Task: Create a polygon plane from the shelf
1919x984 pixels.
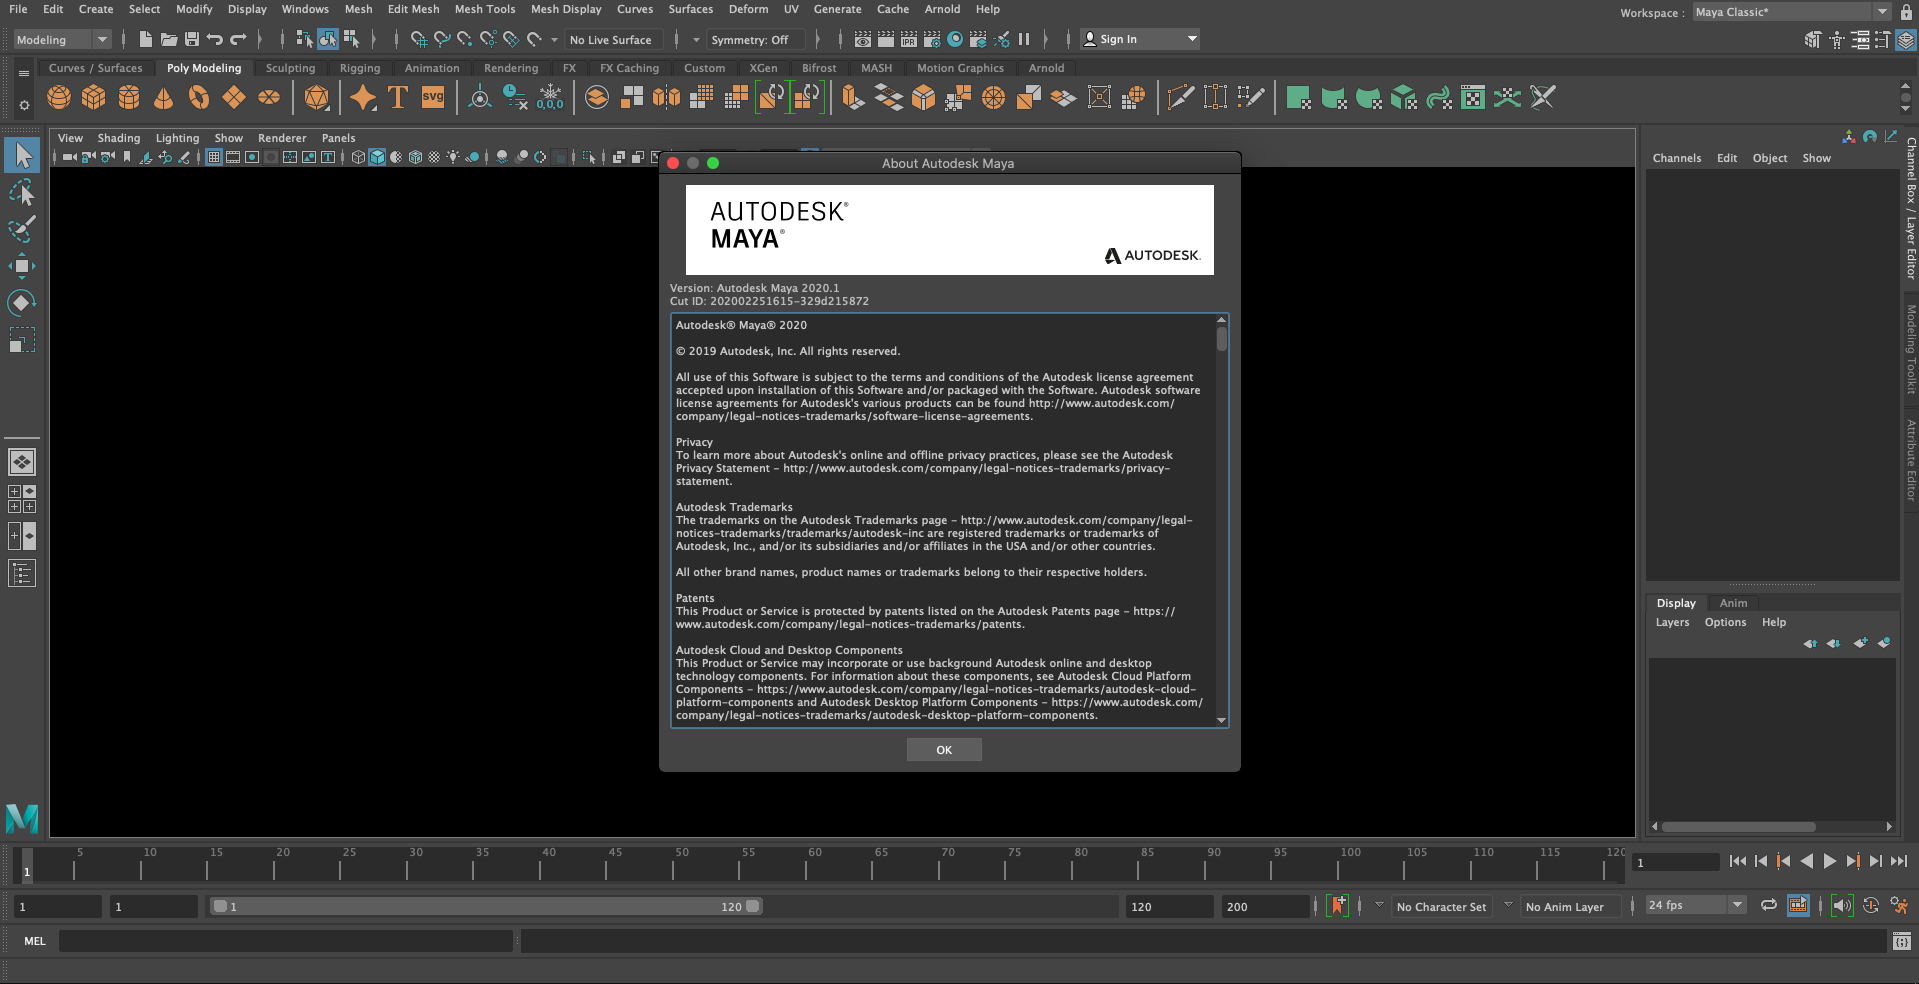Action: pyautogui.click(x=234, y=98)
